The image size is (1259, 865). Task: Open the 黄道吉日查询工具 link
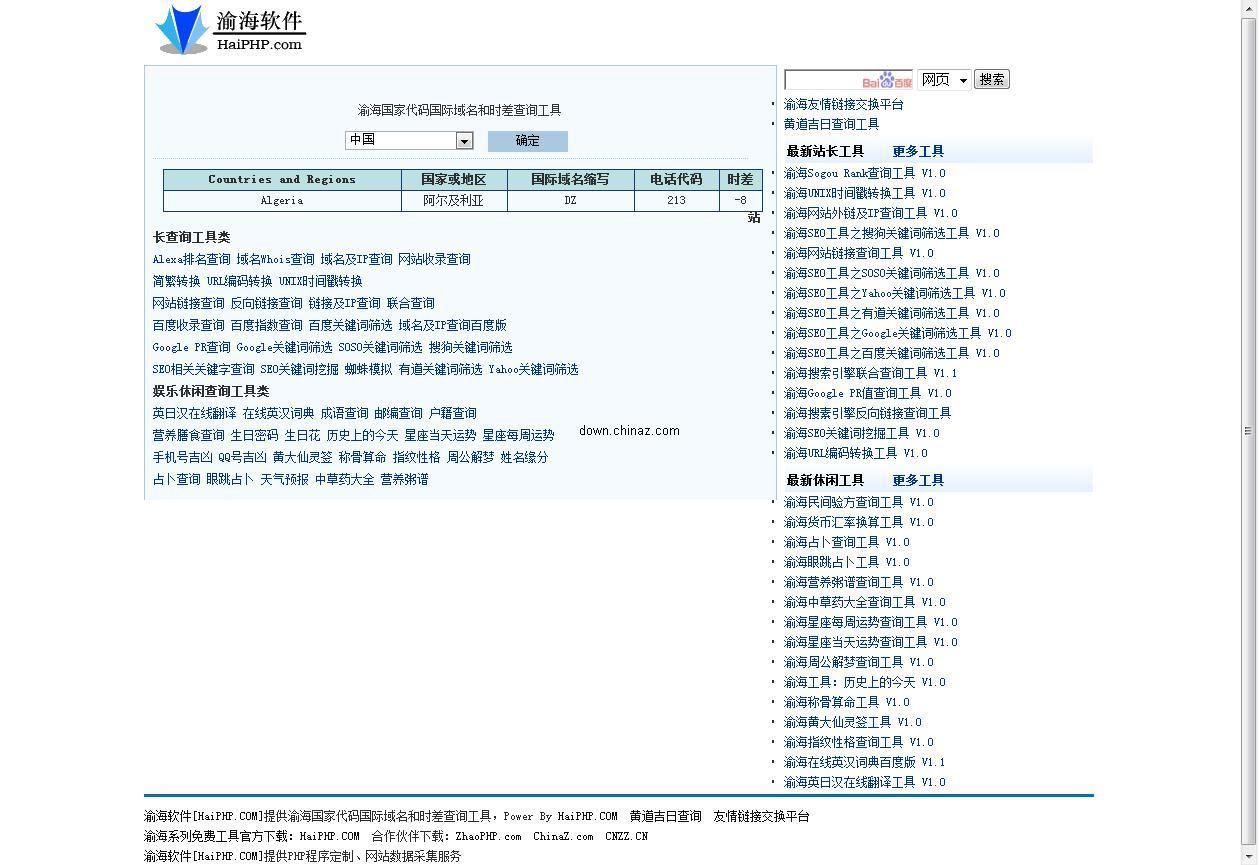(x=832, y=124)
